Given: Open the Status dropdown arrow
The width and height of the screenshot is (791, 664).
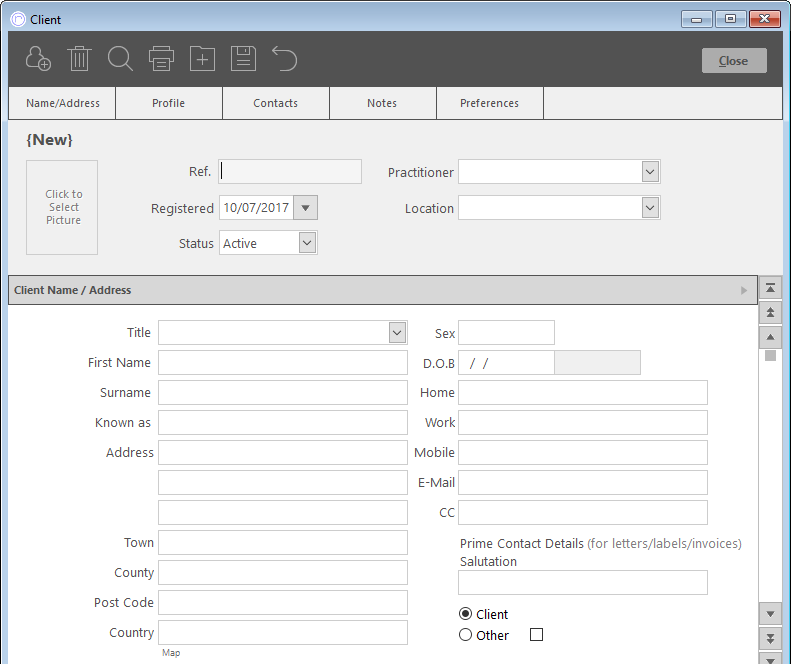Looking at the screenshot, I should point(307,243).
